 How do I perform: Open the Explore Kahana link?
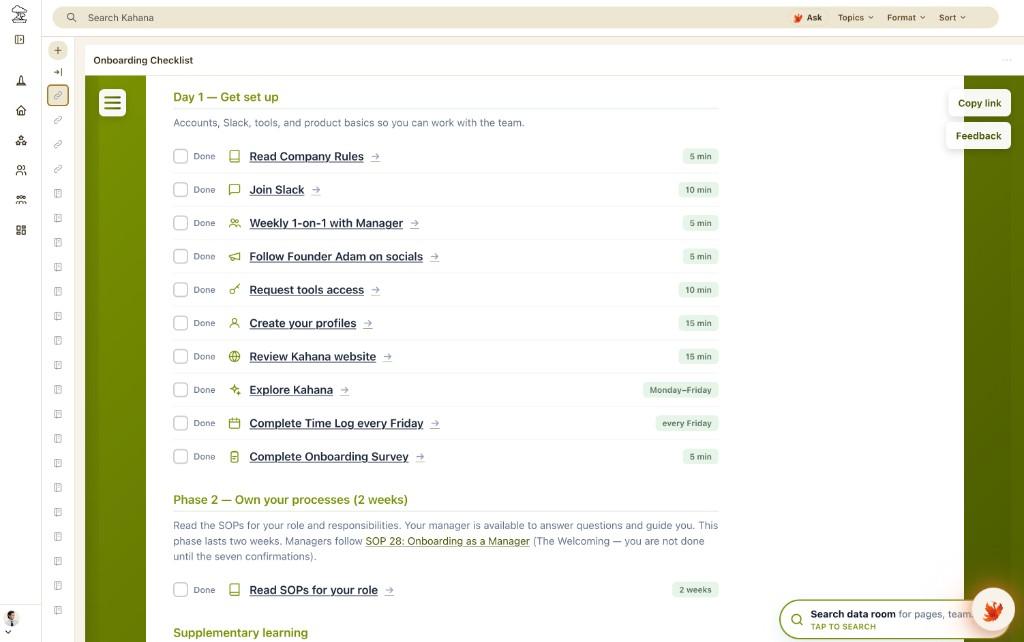pos(291,390)
